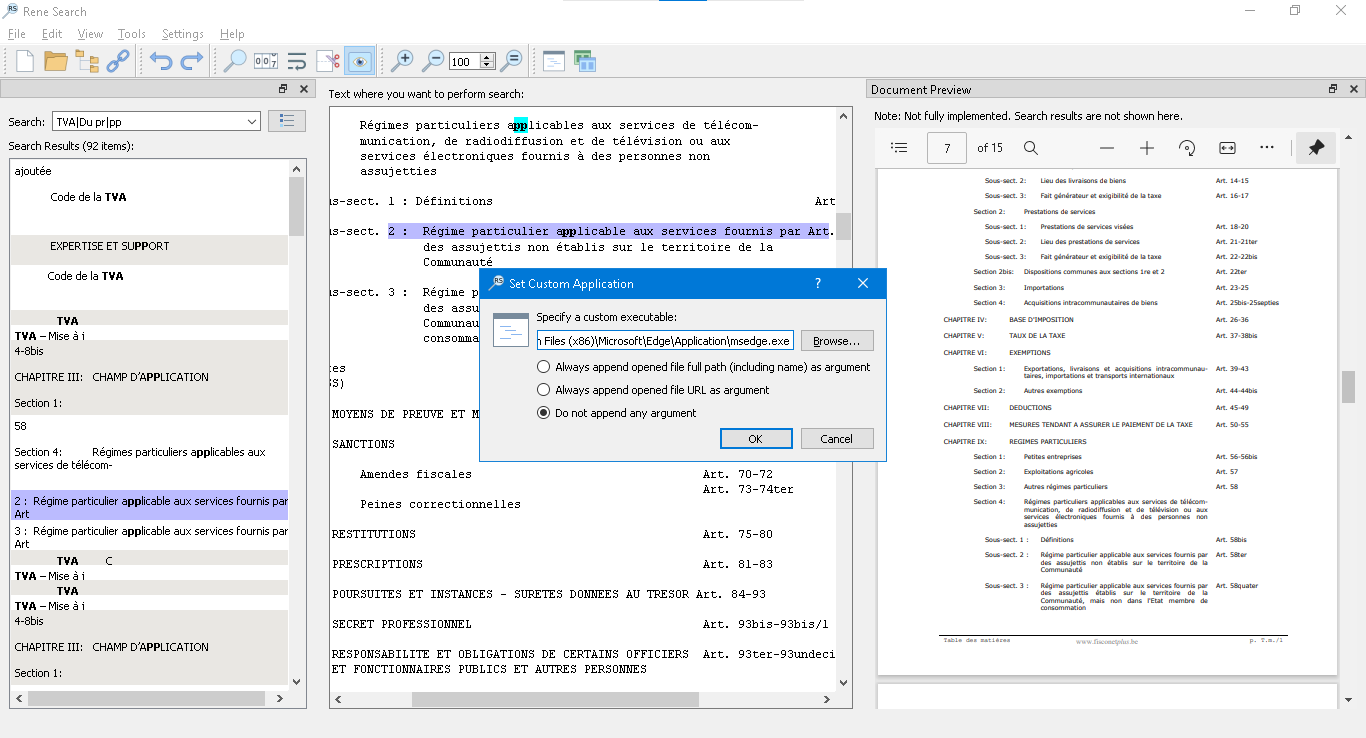The width and height of the screenshot is (1366, 738).
Task: Select the 'ajoutée' search result row
Action: [x=150, y=171]
